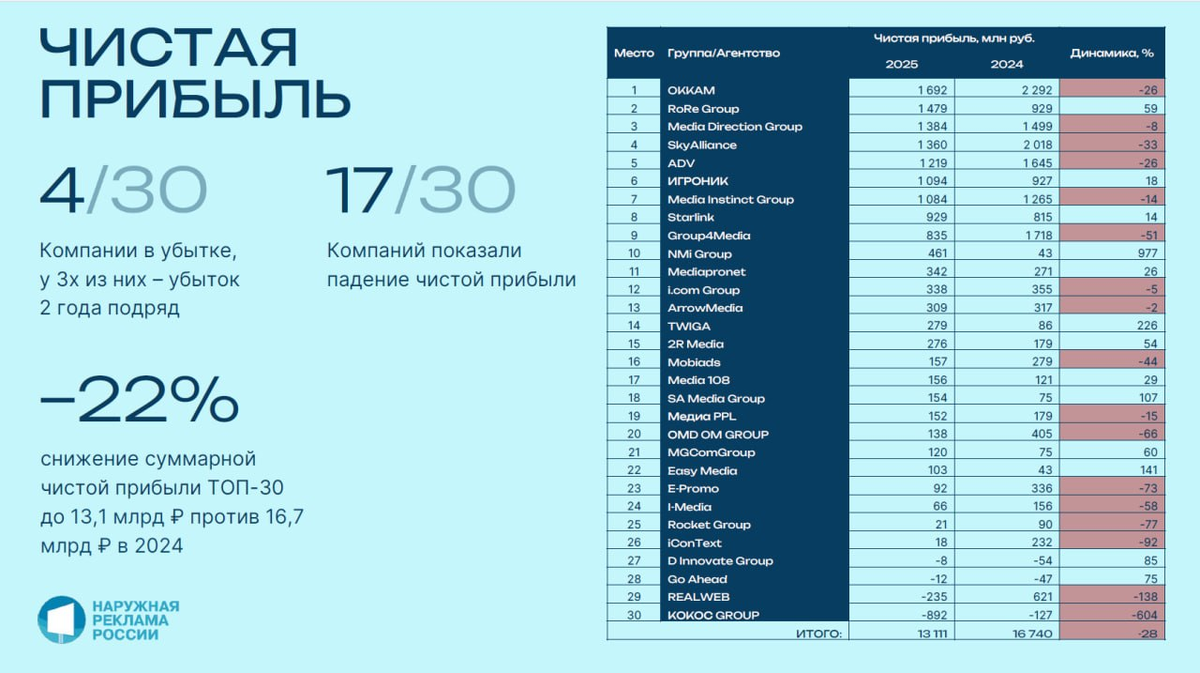Click the Место column header
The height and width of the screenshot is (673, 1200).
click(634, 53)
